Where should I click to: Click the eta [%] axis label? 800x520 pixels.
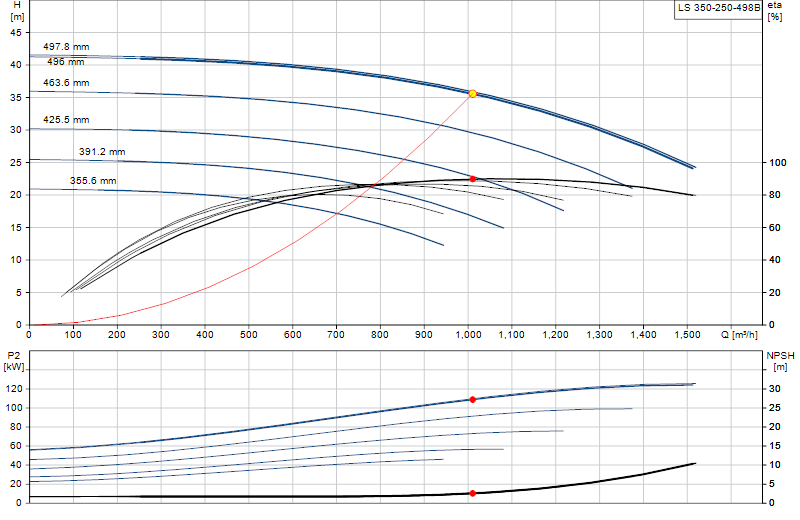[x=774, y=11]
